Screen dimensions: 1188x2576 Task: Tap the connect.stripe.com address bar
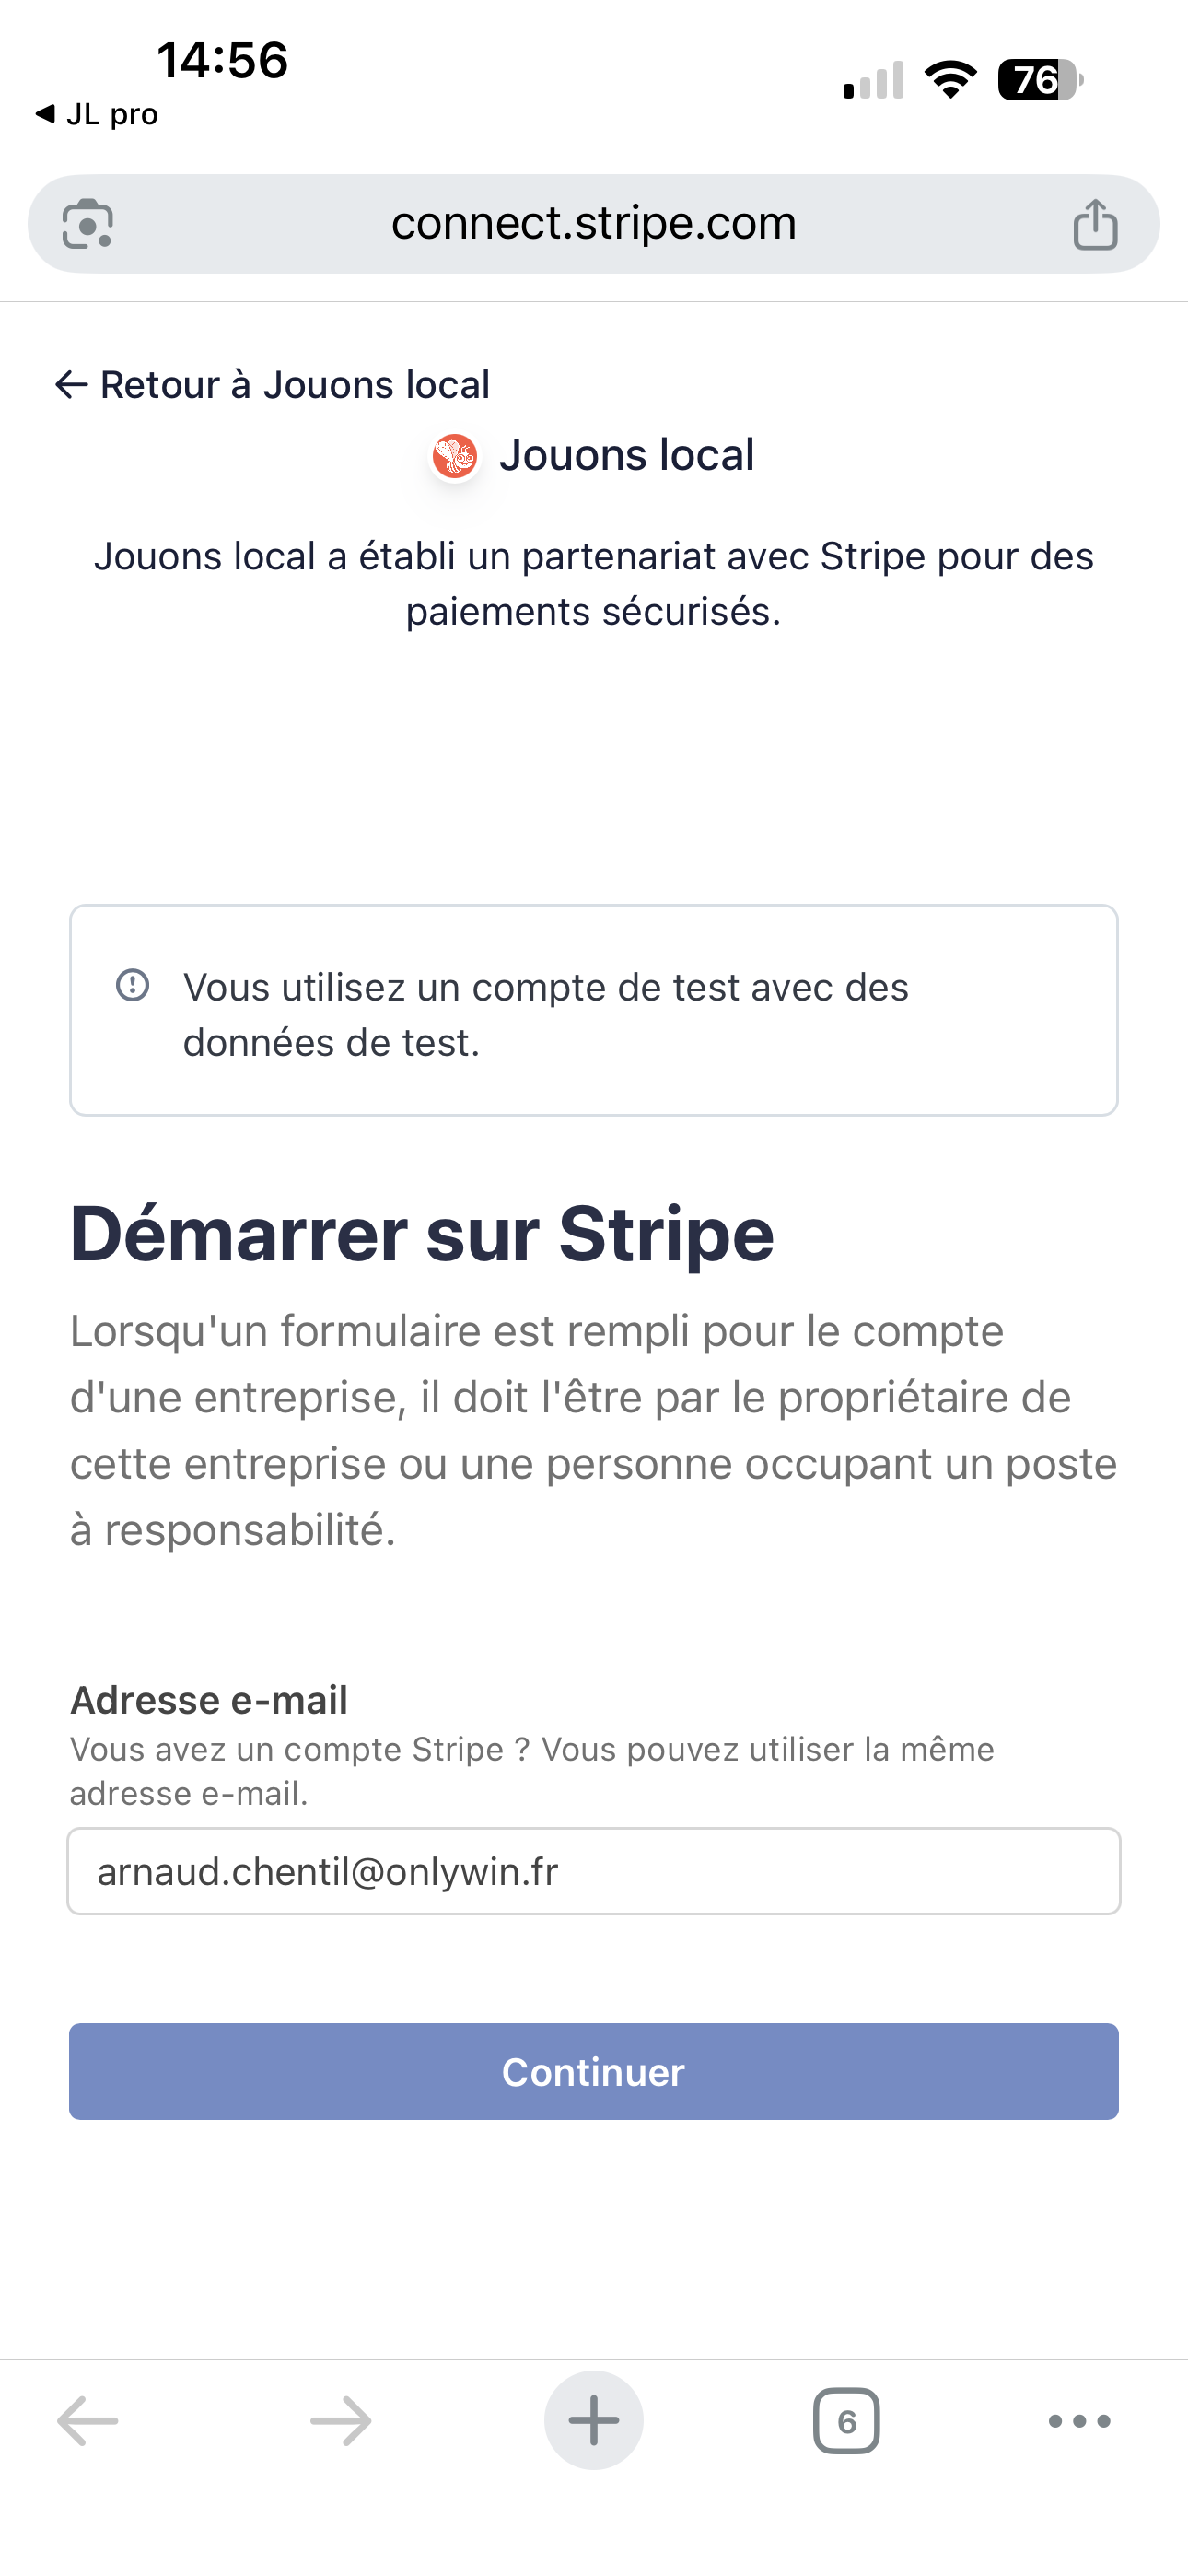coord(594,224)
